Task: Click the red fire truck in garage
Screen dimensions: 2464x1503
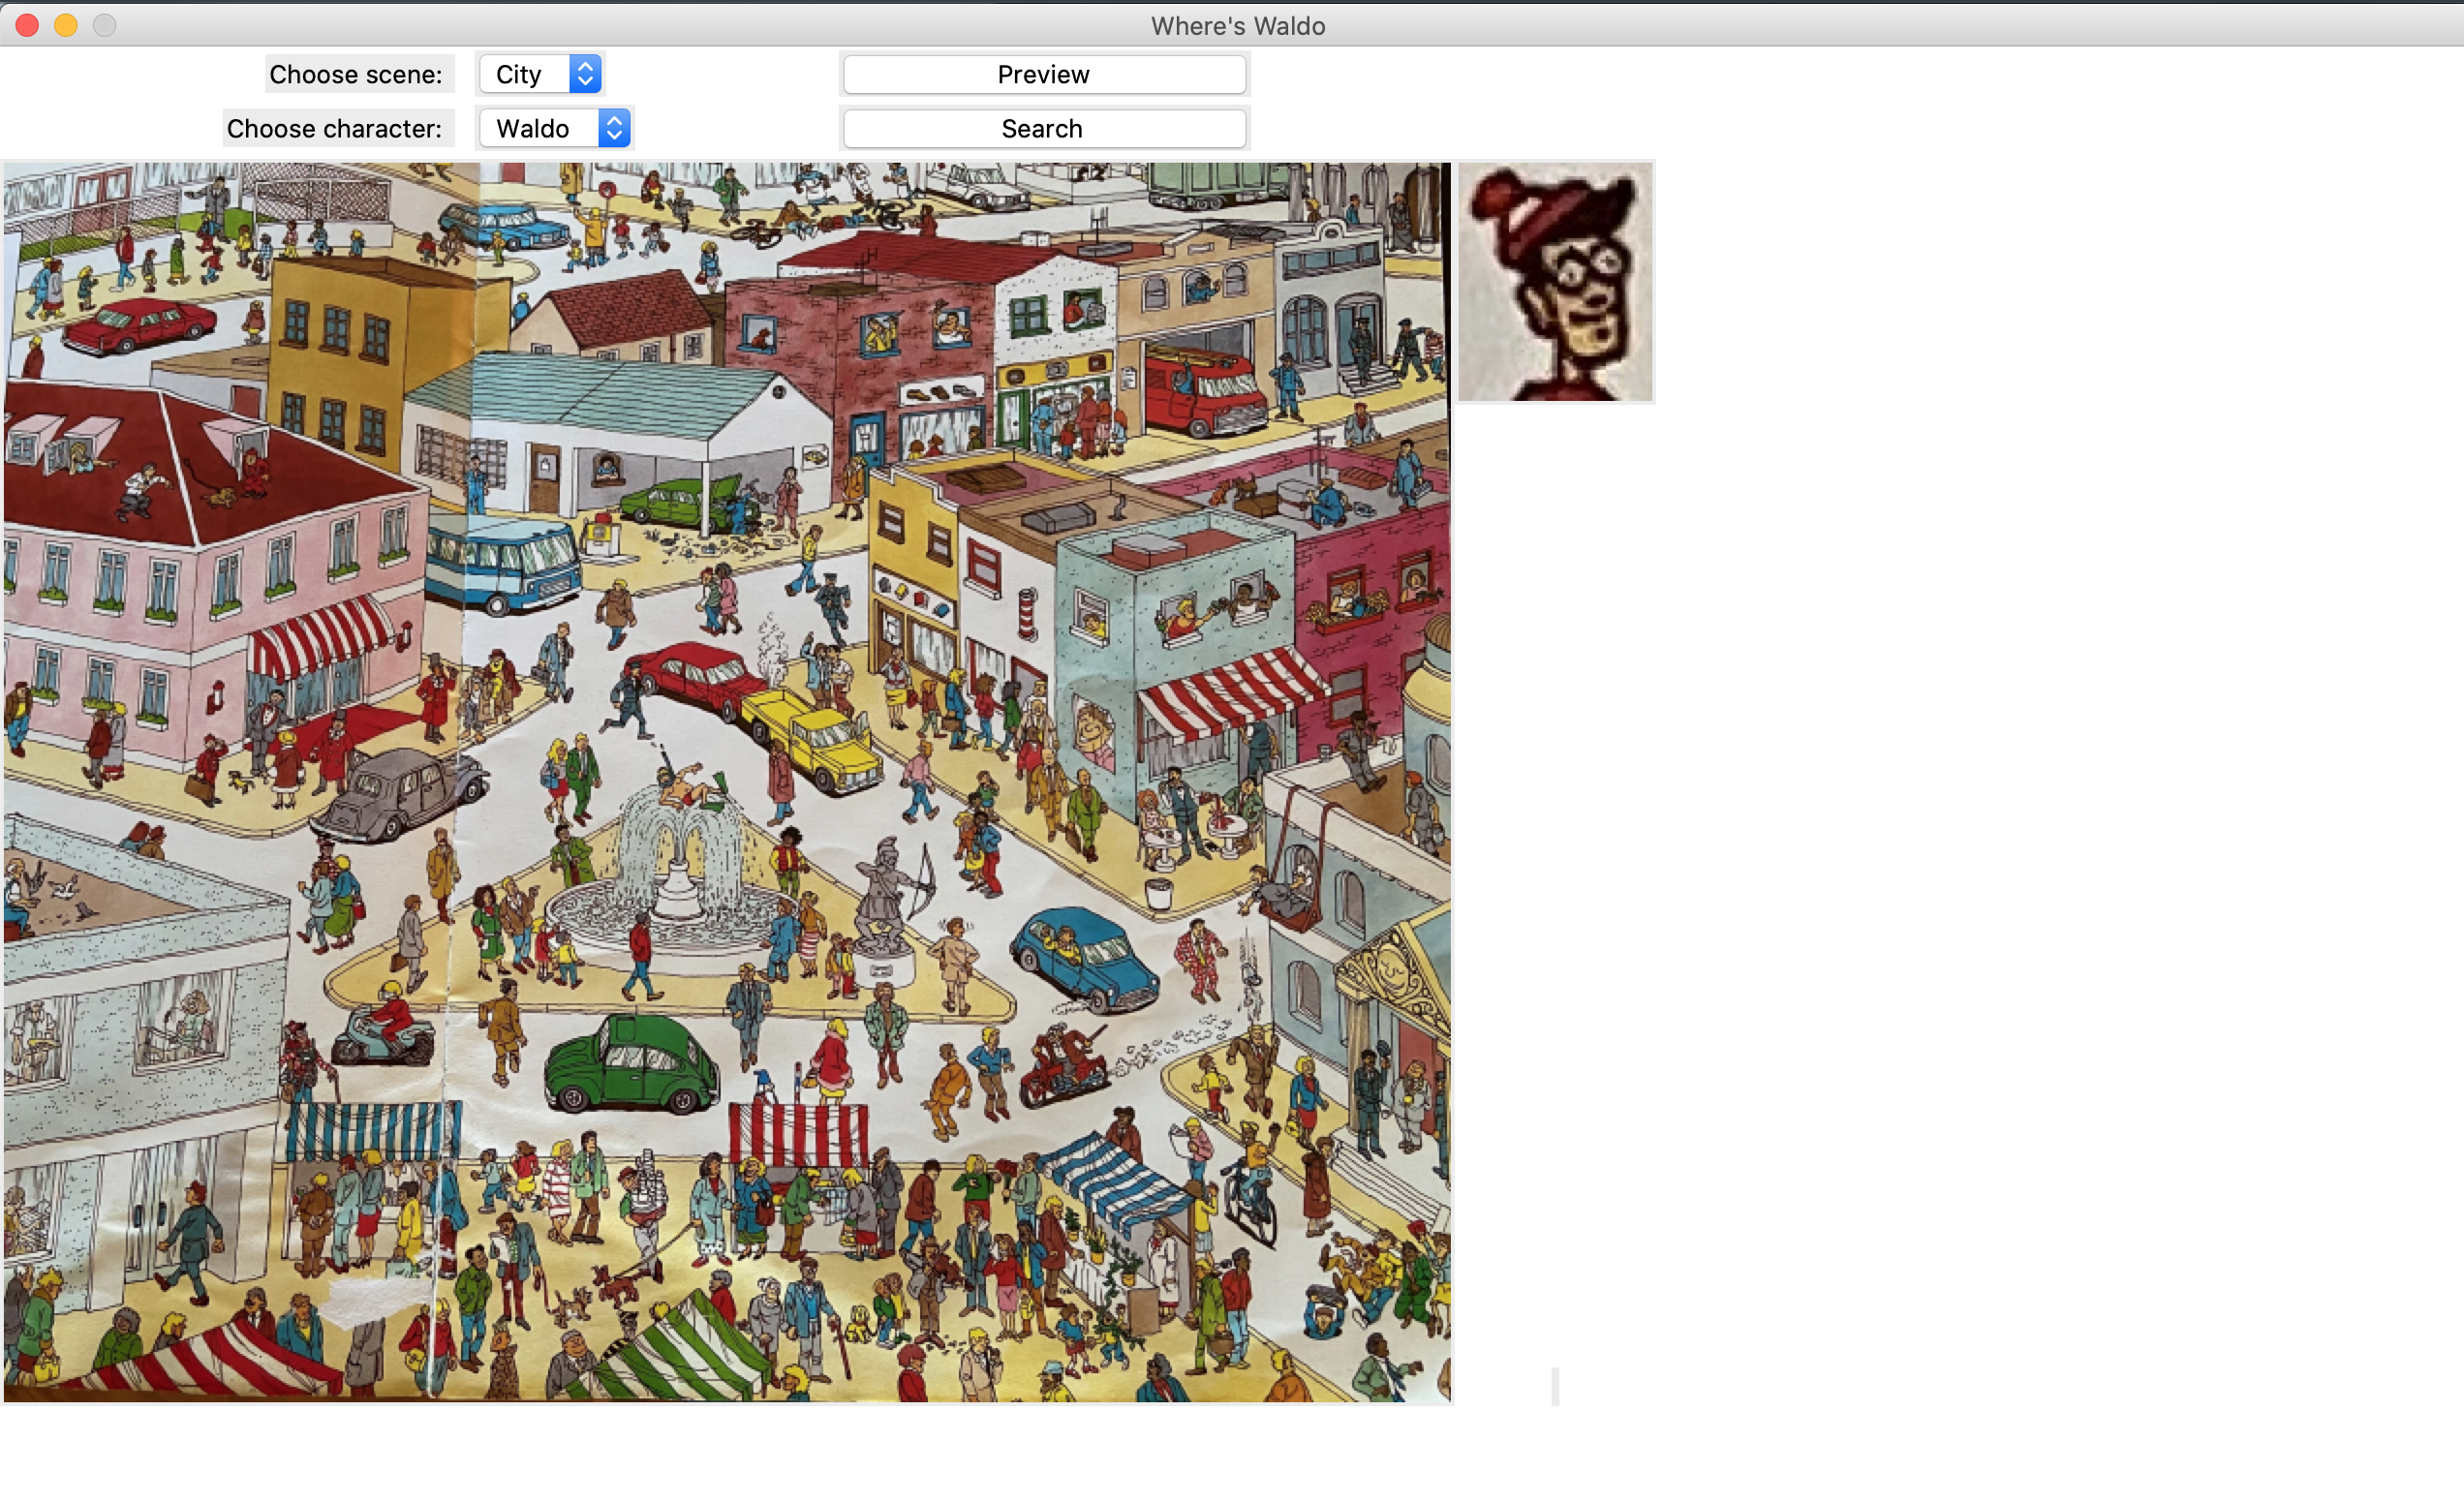Action: (1203, 390)
